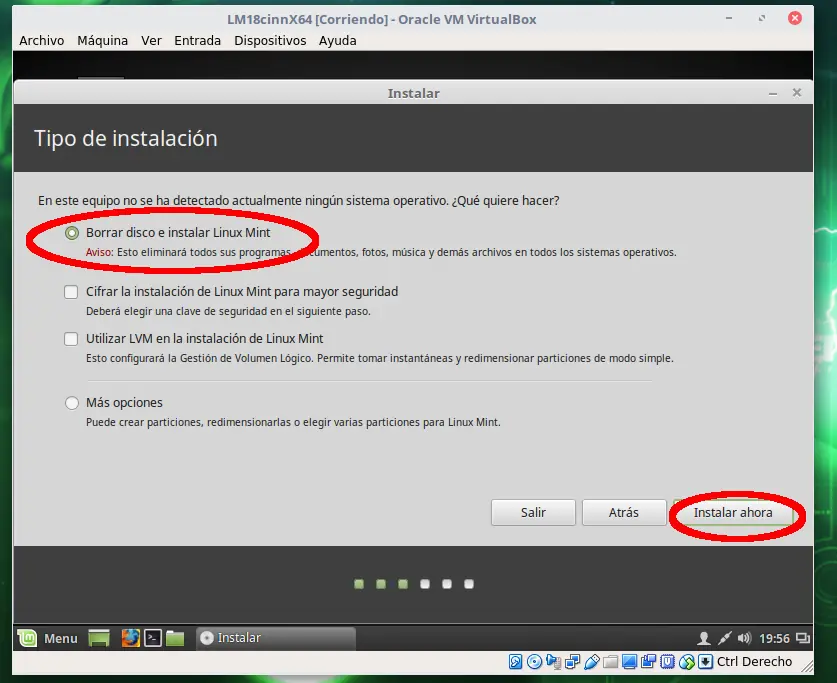Viewport: 837px width, 683px height.
Task: Click the show desktop icon in Mint panel
Action: [x=99, y=638]
